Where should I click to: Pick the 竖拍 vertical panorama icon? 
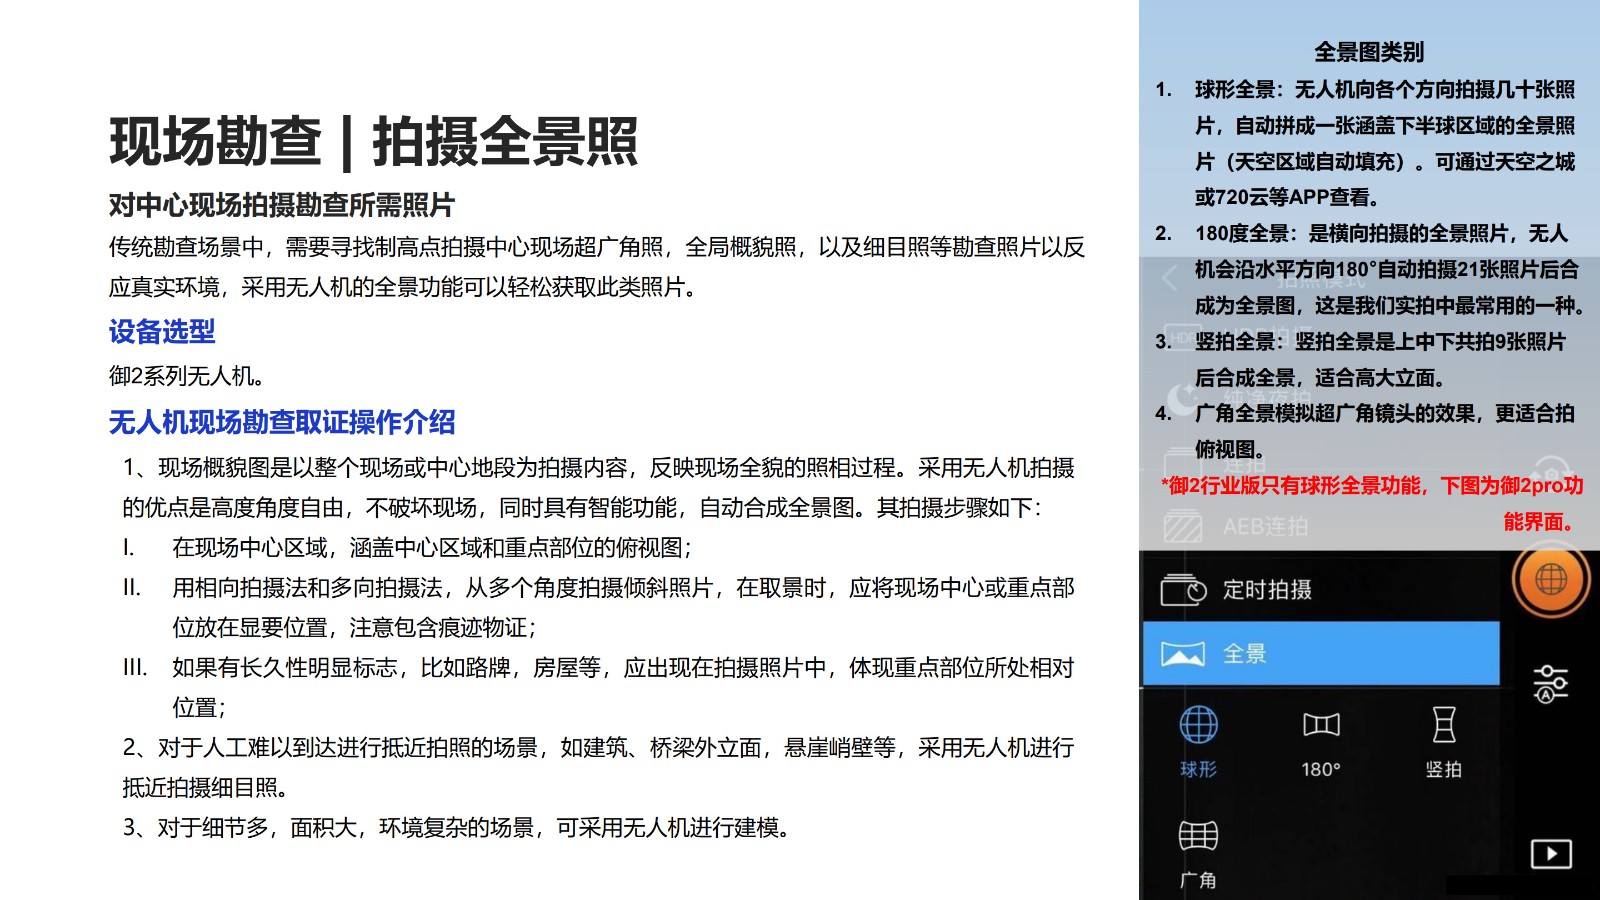pos(1443,727)
